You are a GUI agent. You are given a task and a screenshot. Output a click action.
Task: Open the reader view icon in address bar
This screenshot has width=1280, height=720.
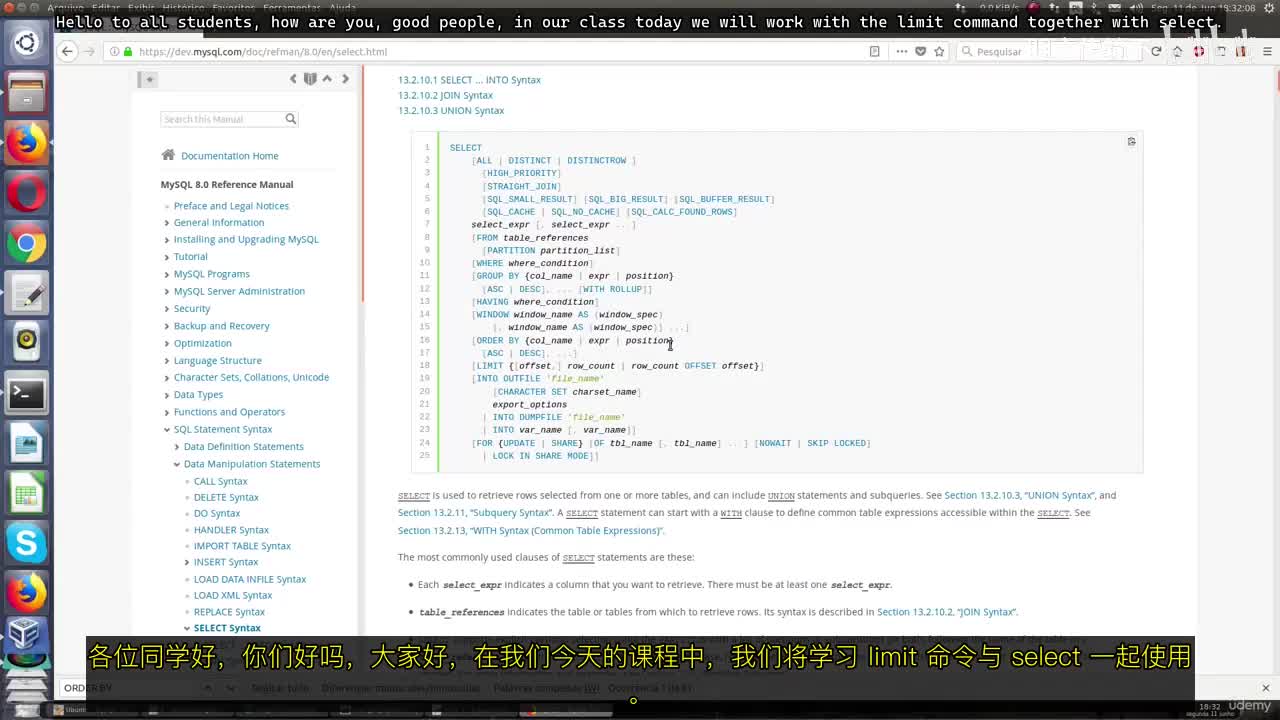[x=875, y=52]
